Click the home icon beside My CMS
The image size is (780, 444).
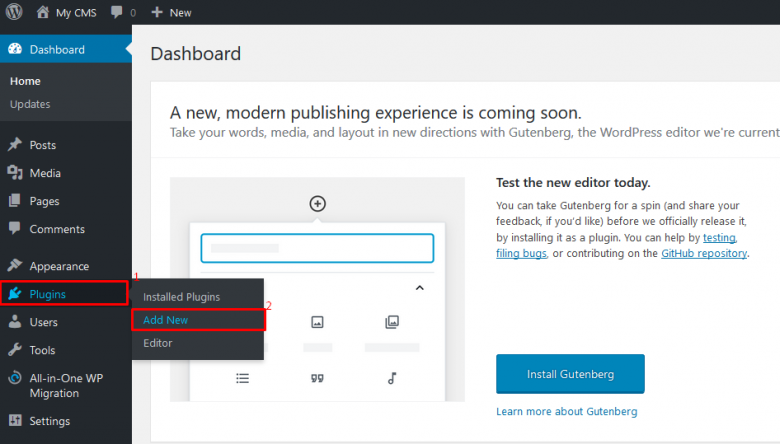coord(43,12)
